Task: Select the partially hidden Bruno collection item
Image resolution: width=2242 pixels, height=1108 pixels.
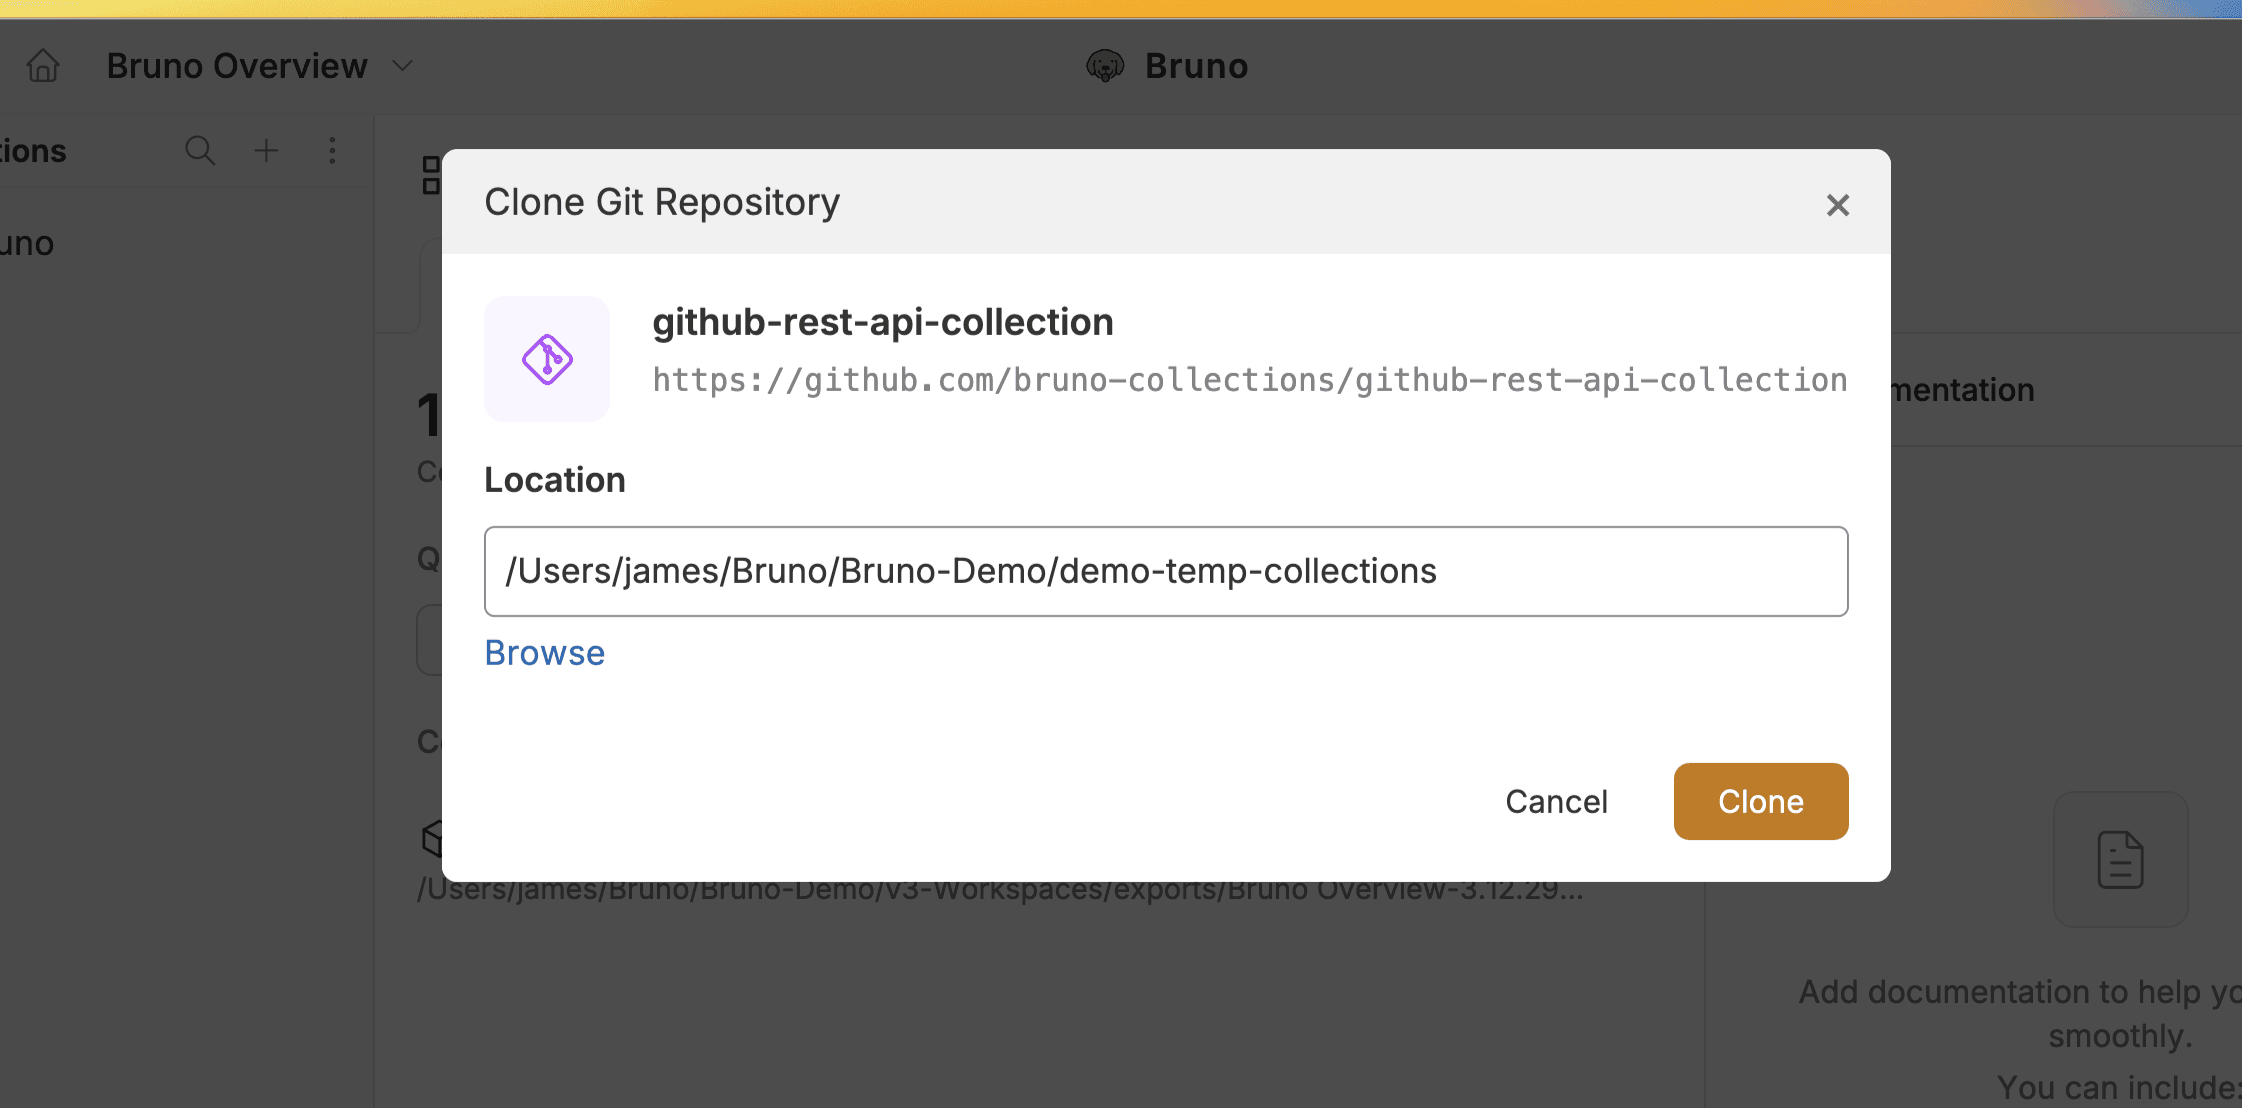Action: tap(28, 244)
